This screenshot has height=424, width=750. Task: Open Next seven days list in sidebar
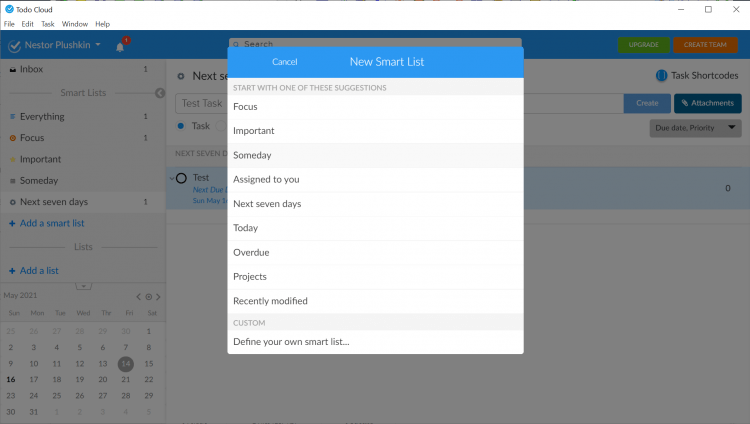pyautogui.click(x=83, y=202)
